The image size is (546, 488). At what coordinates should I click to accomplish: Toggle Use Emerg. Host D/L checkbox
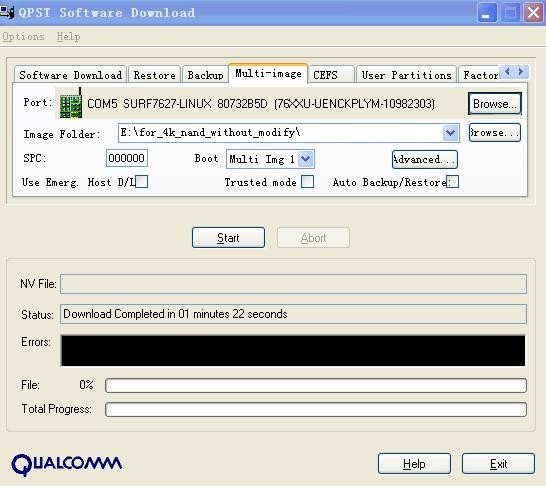[142, 181]
